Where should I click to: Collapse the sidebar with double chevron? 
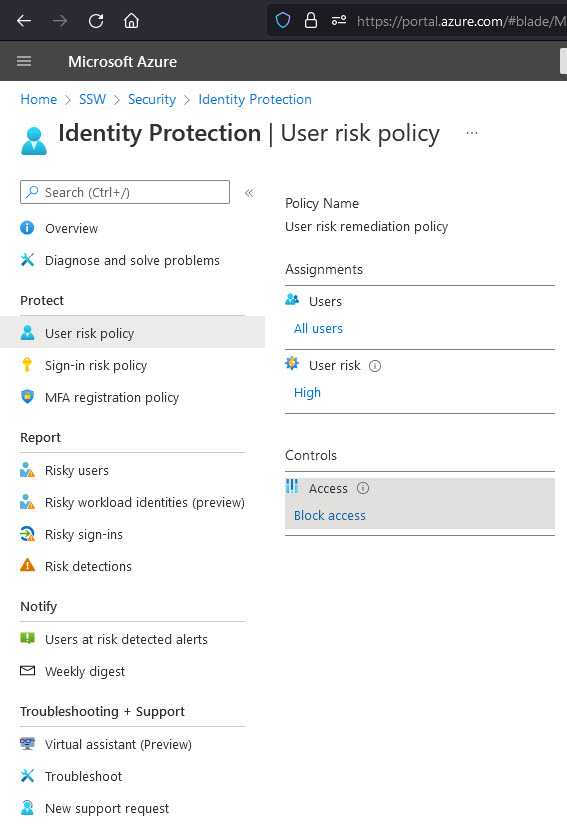coord(249,193)
